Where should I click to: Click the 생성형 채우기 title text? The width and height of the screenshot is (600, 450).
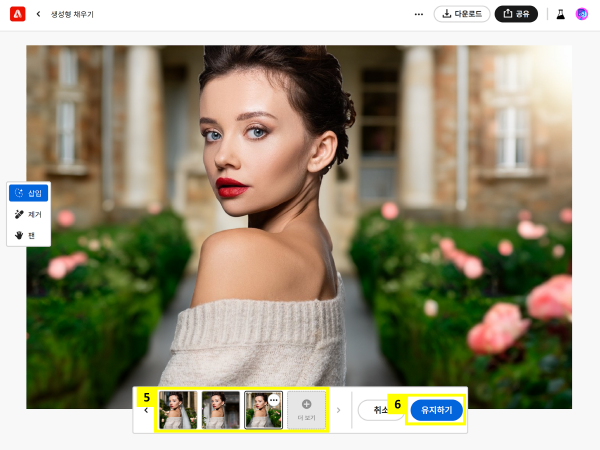[x=72, y=14]
